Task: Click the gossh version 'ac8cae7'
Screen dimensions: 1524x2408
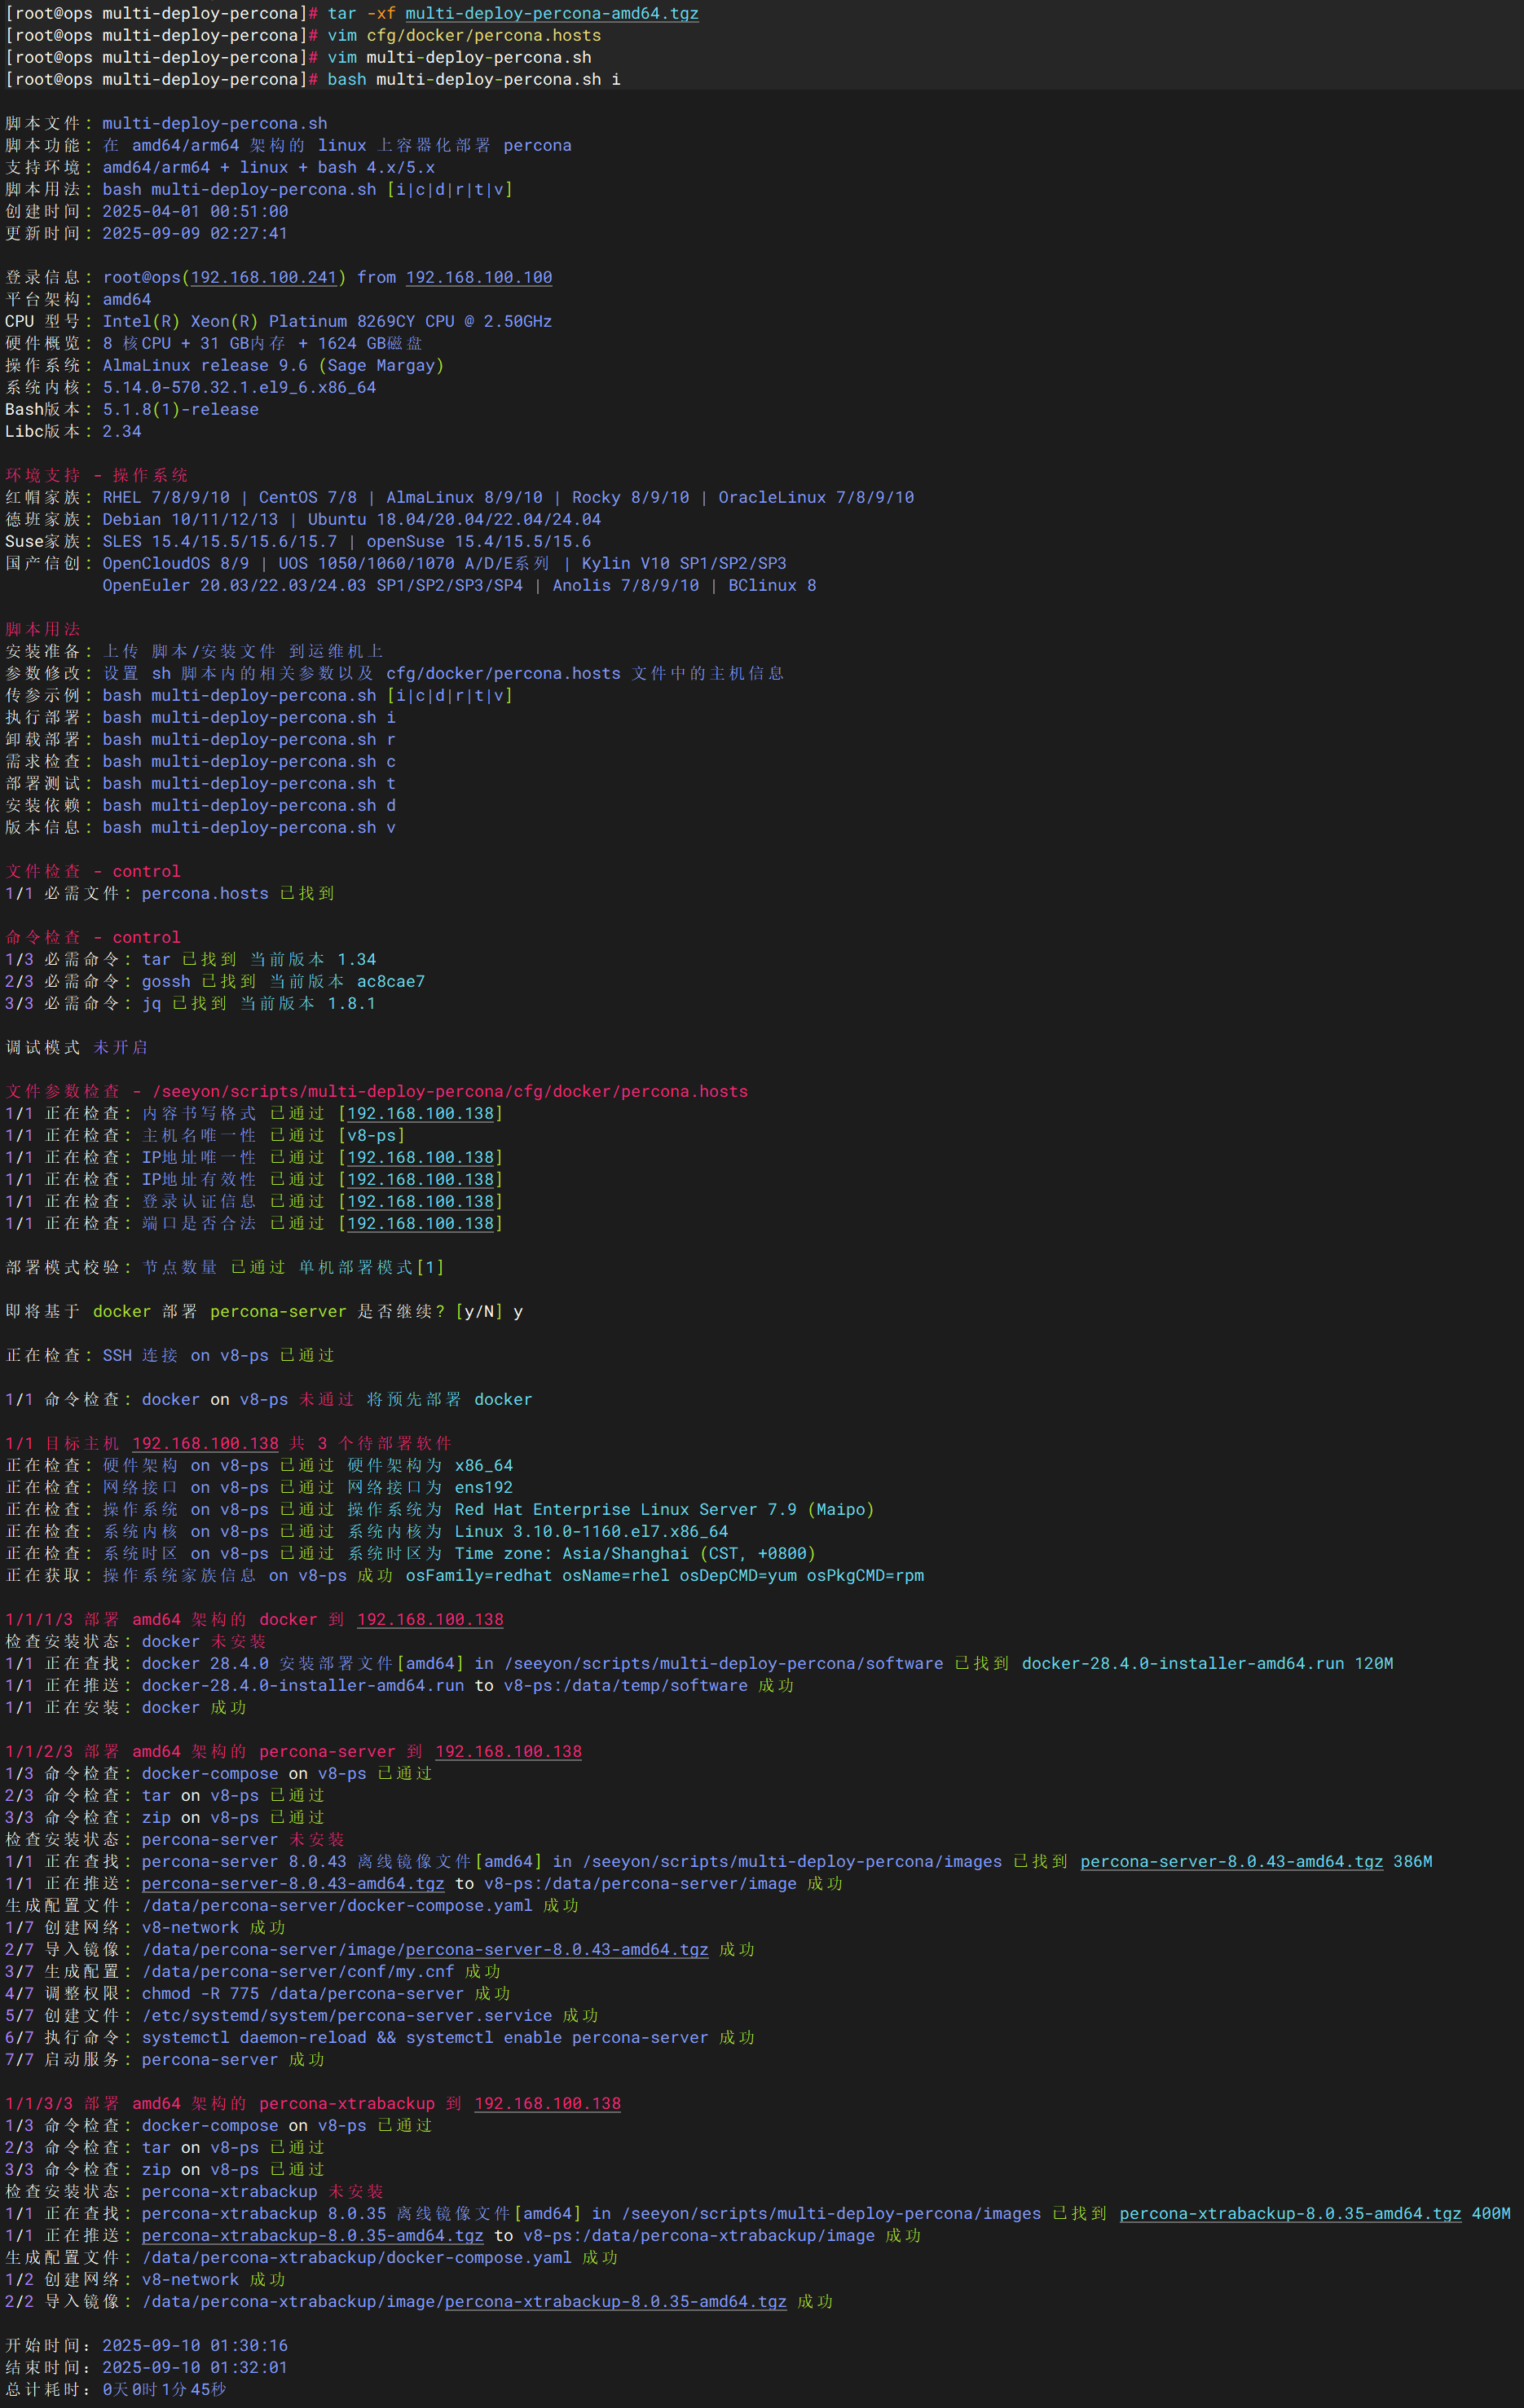Action: coord(391,982)
